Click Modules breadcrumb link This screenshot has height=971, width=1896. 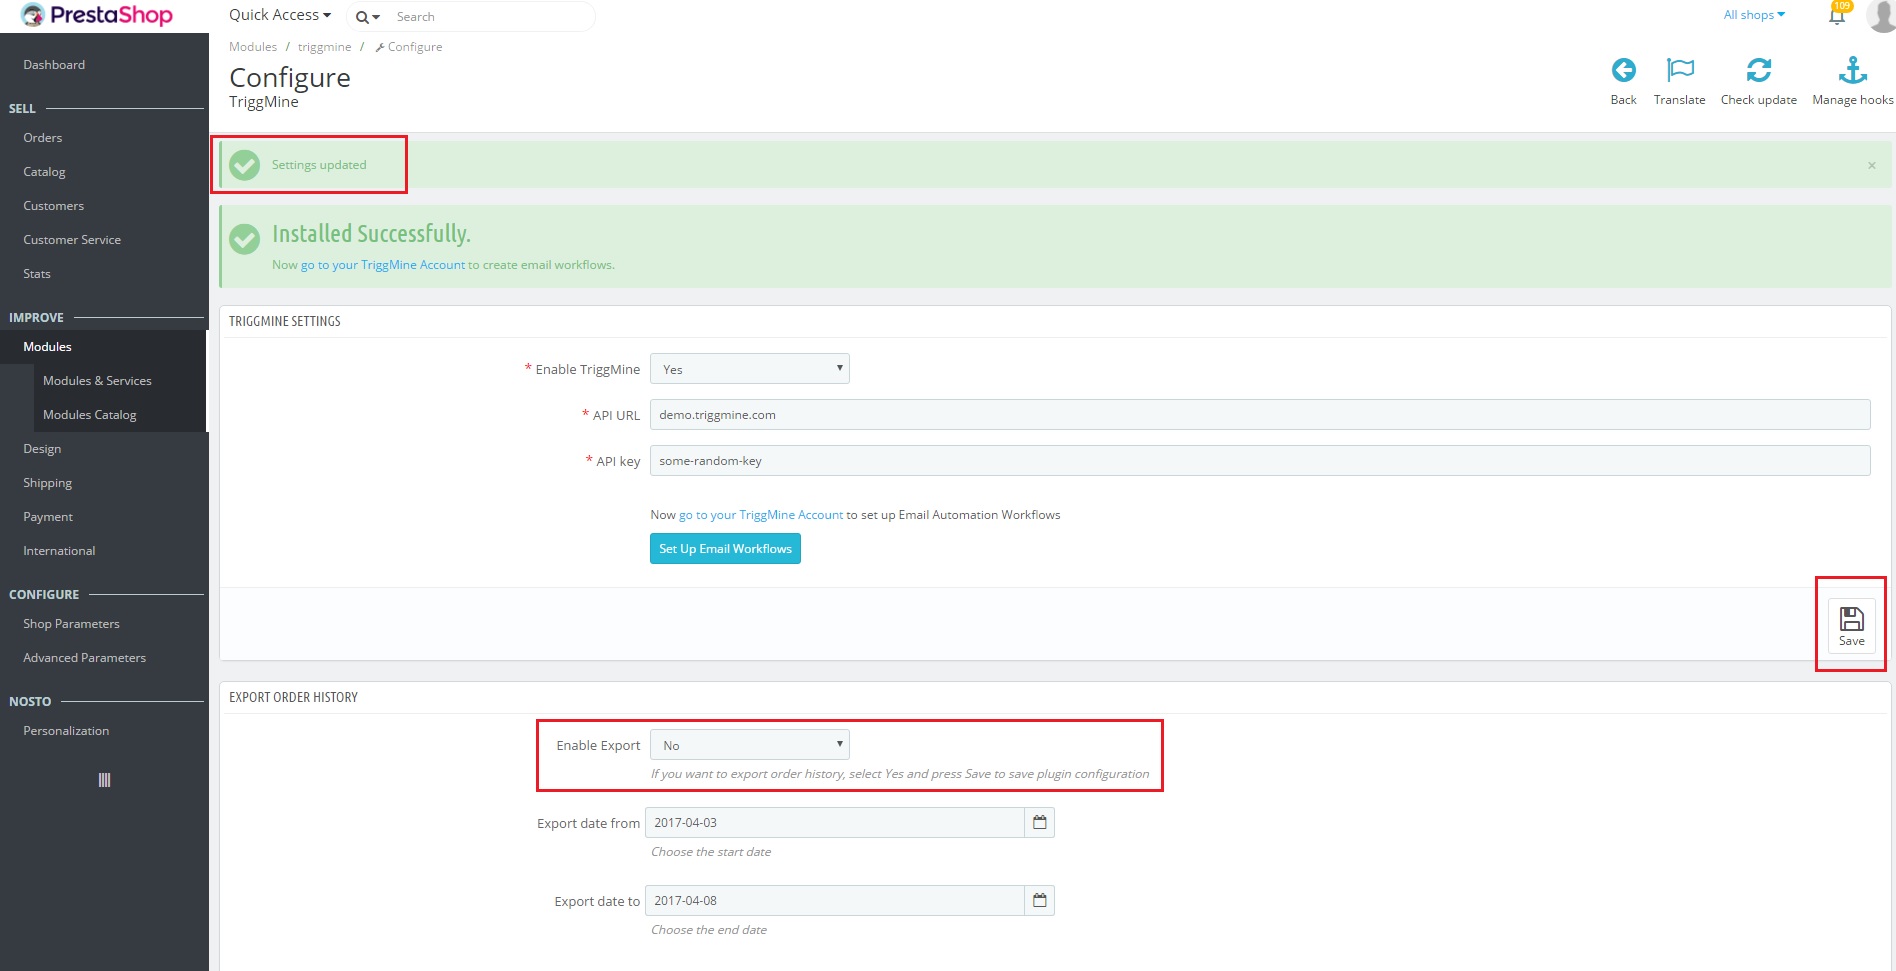tap(253, 47)
